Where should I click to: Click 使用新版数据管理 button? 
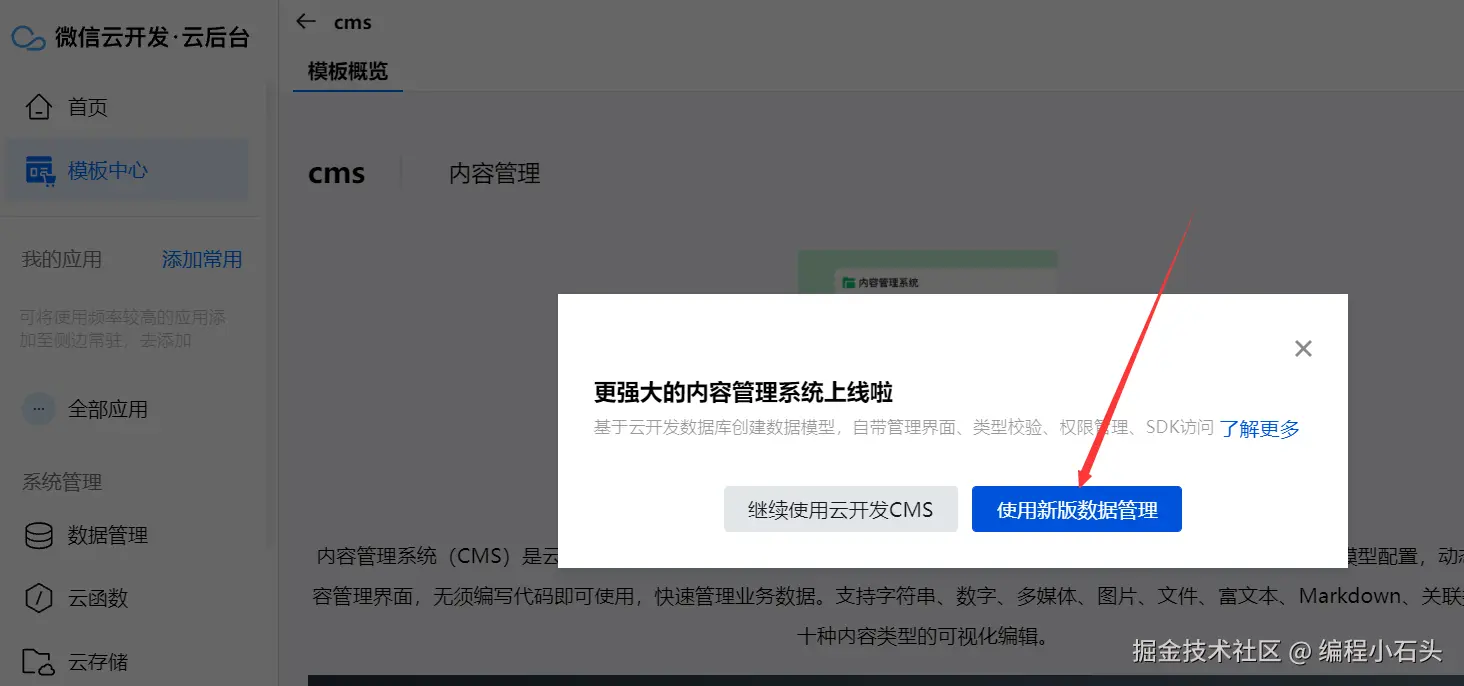[1077, 509]
